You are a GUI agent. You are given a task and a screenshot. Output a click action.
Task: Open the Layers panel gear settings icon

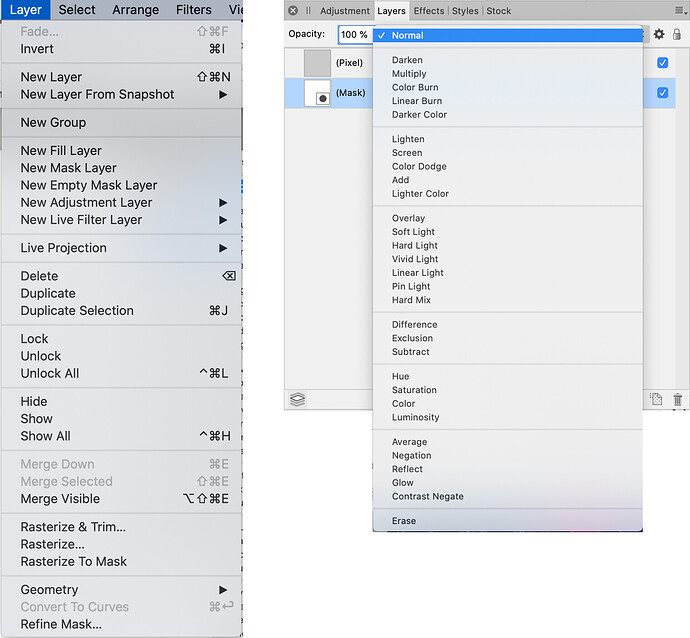(659, 34)
